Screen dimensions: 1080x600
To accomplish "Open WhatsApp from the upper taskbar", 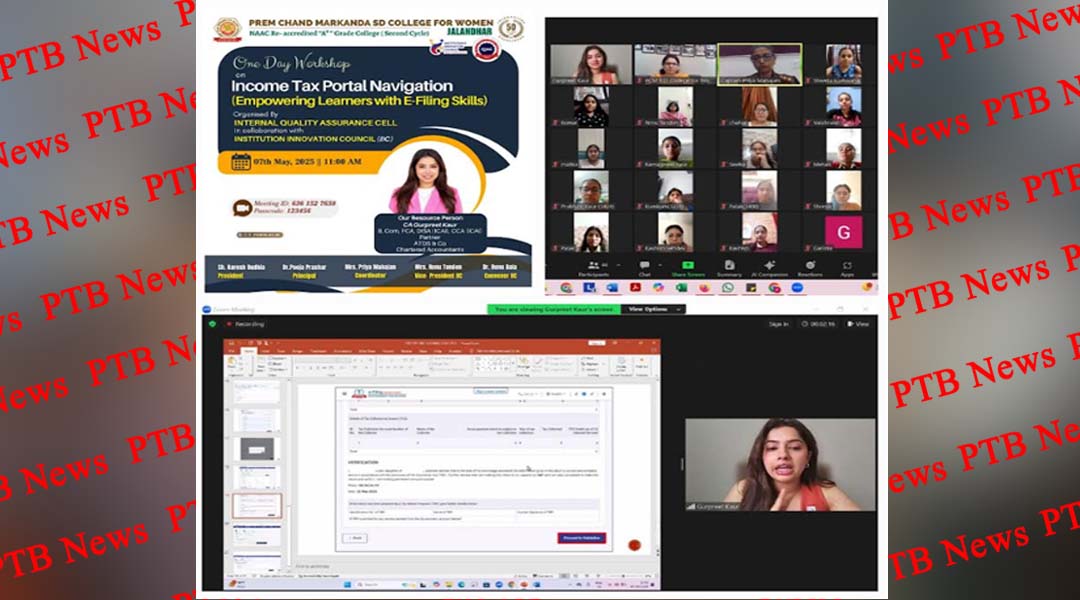I will click(727, 287).
